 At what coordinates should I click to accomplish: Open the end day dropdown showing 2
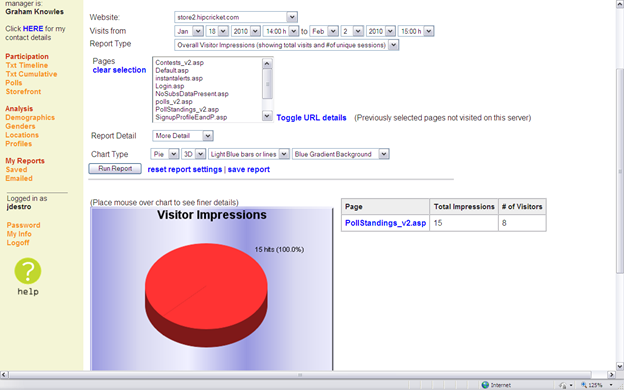[x=352, y=31]
